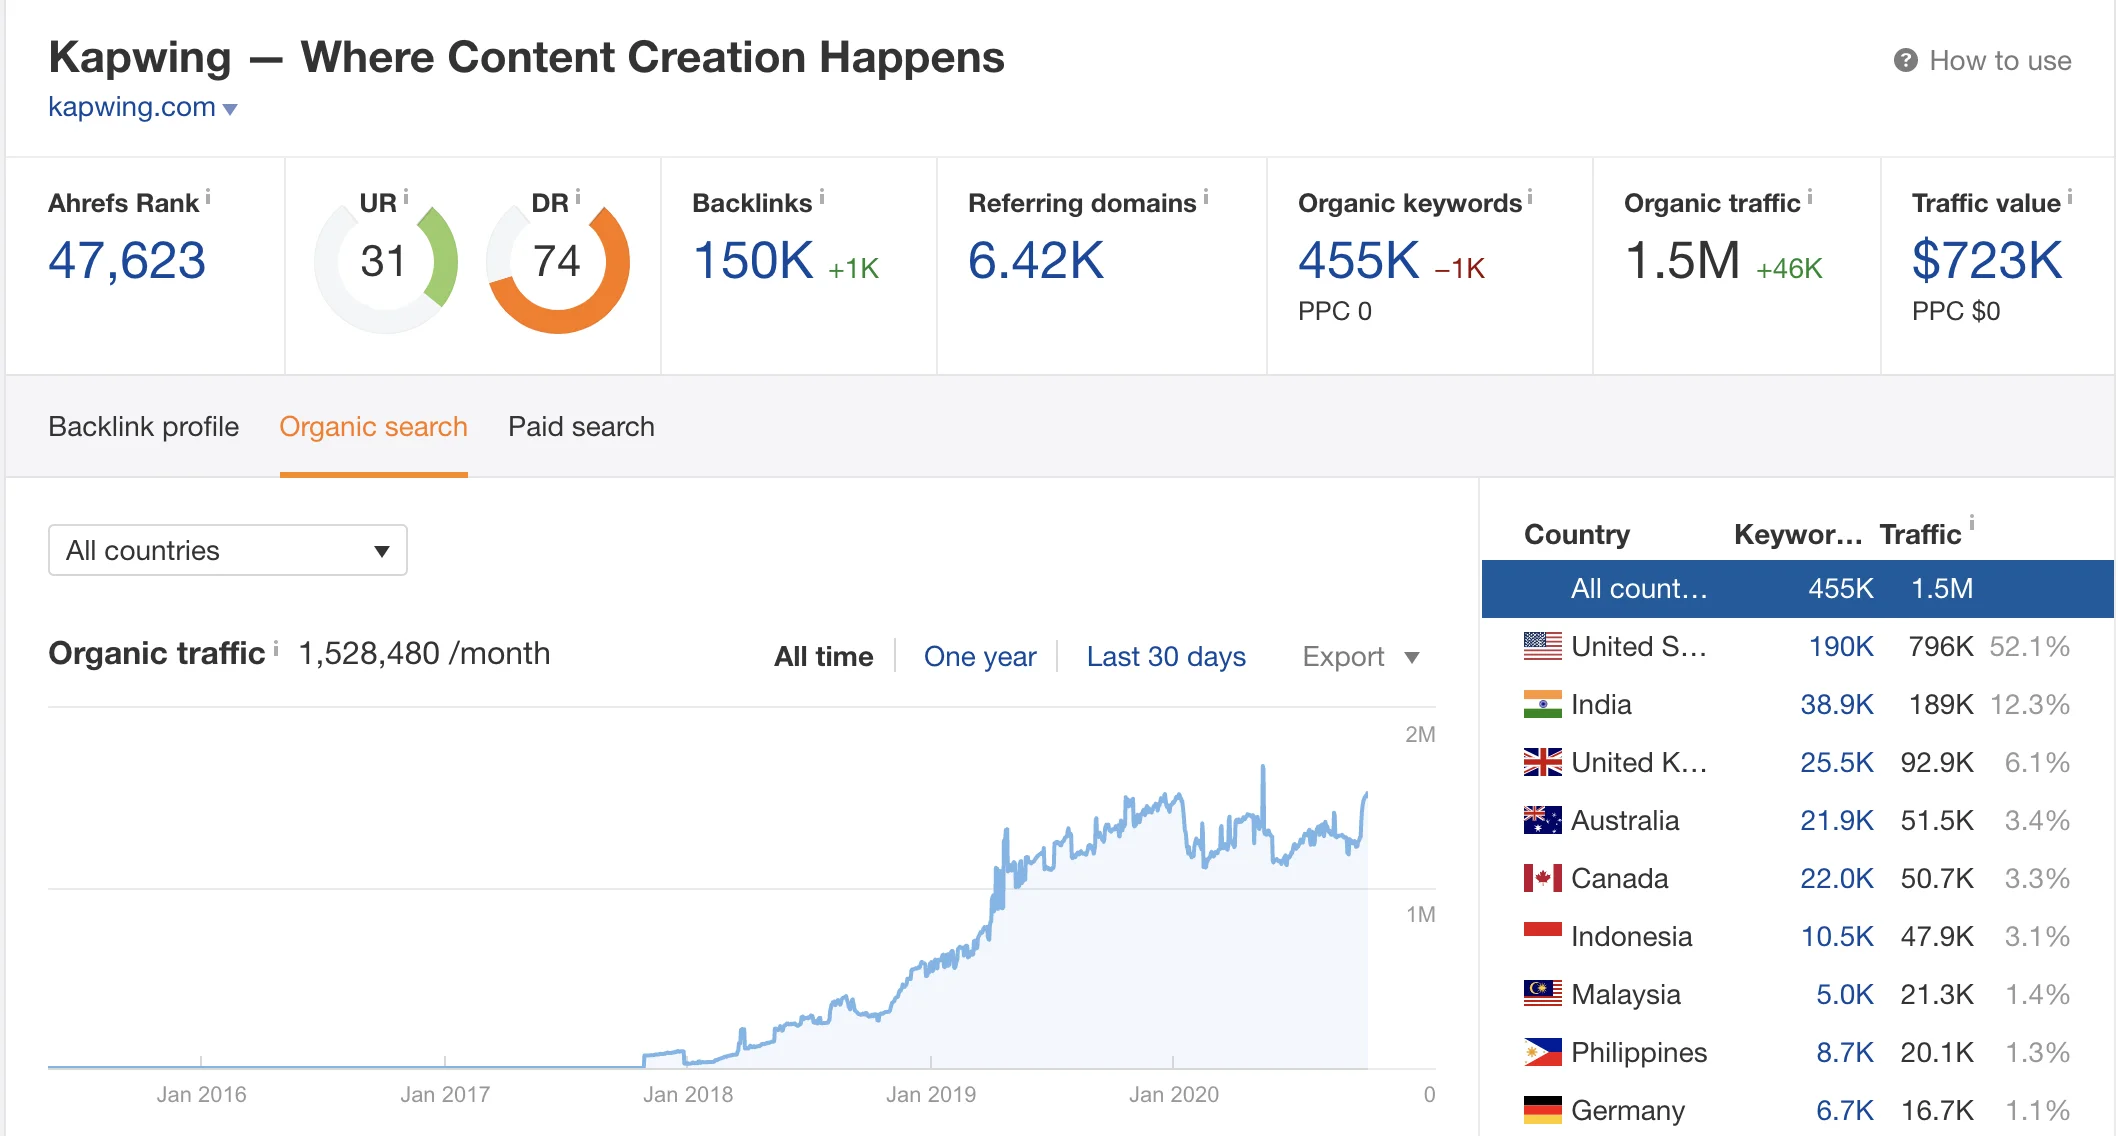Switch to the Backlink profile tab
This screenshot has width=2118, height=1136.
click(x=144, y=427)
